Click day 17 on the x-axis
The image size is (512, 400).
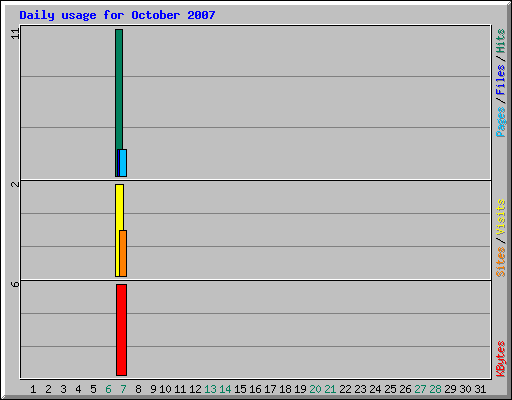click(270, 389)
